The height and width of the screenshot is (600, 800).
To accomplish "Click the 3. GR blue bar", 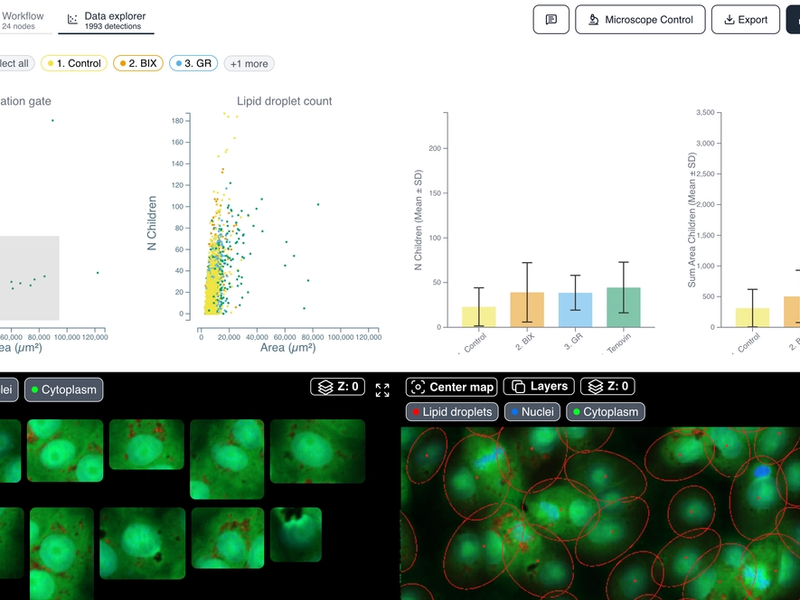I will 576,310.
